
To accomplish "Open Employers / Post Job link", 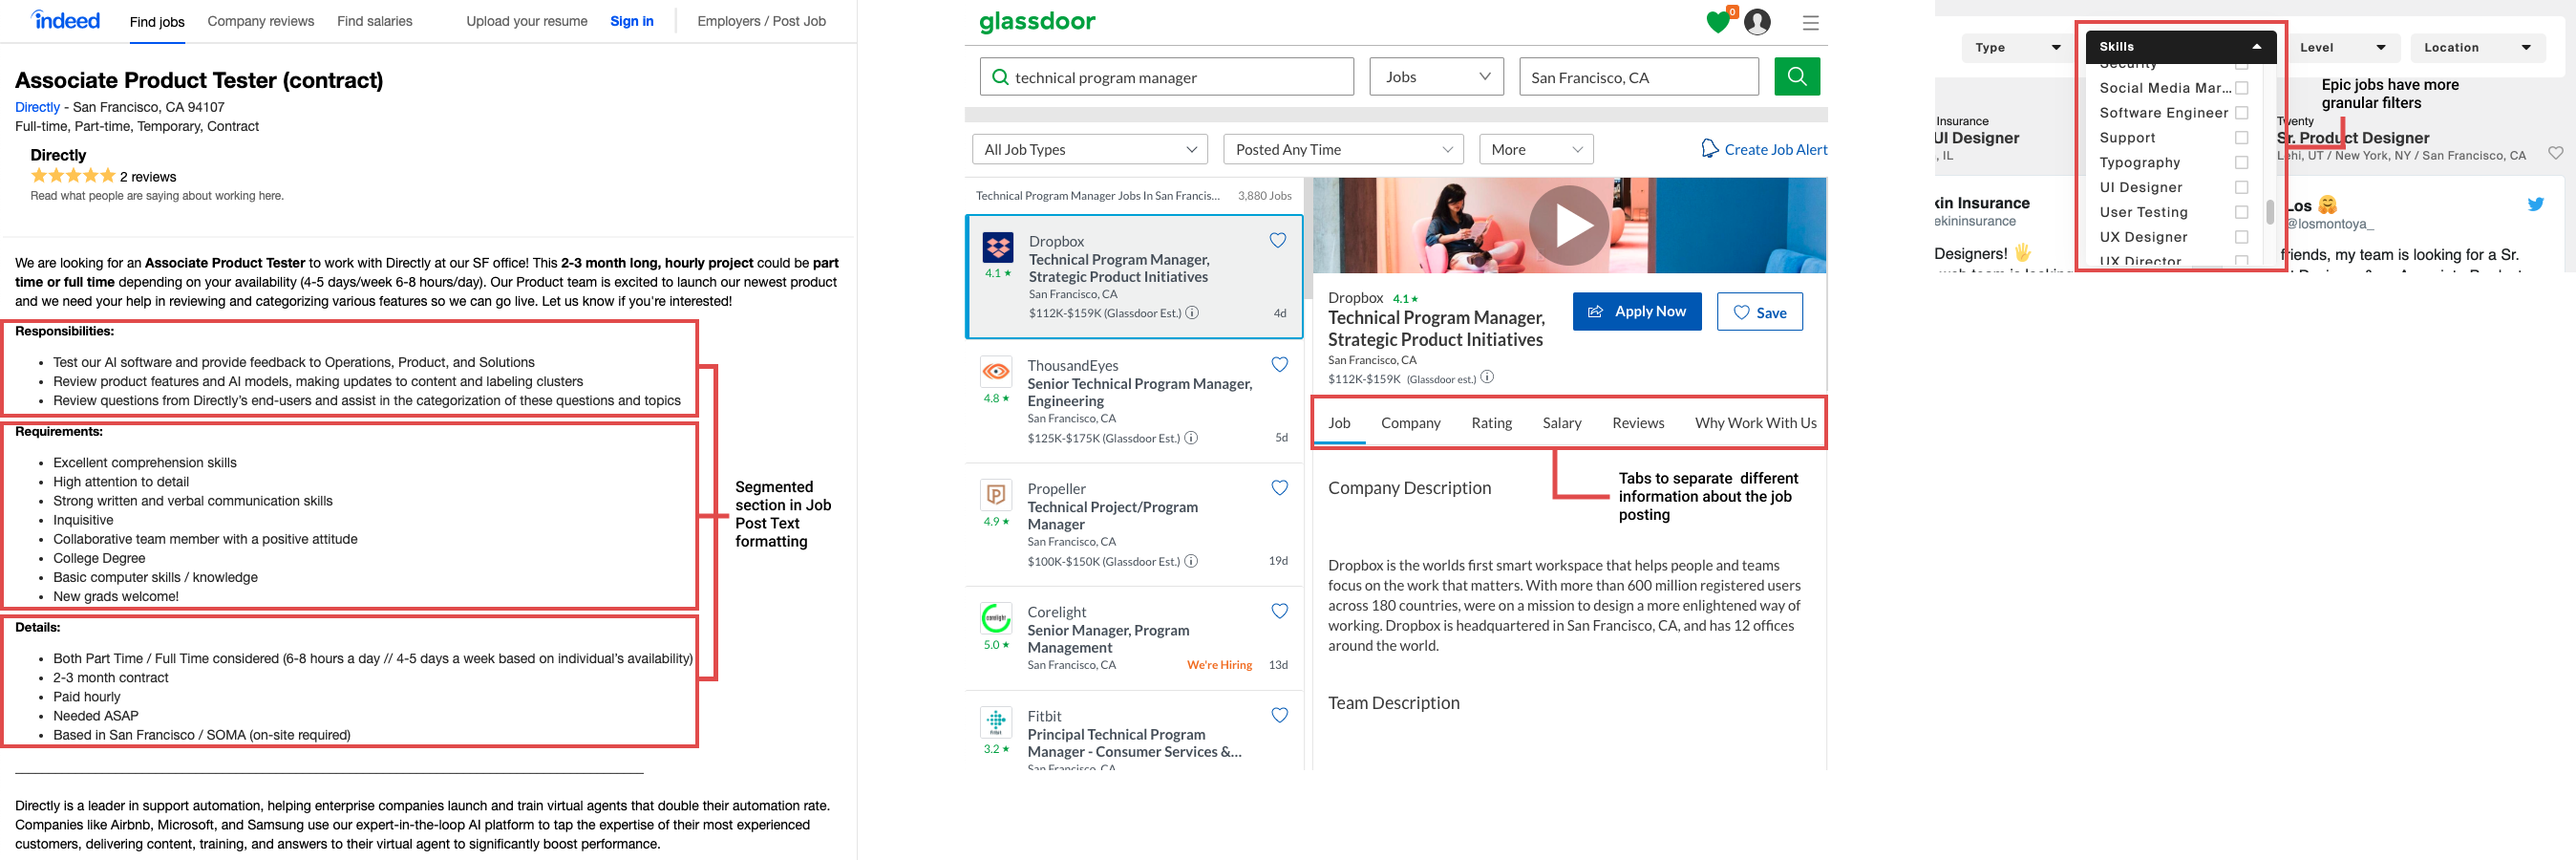I will point(761,21).
